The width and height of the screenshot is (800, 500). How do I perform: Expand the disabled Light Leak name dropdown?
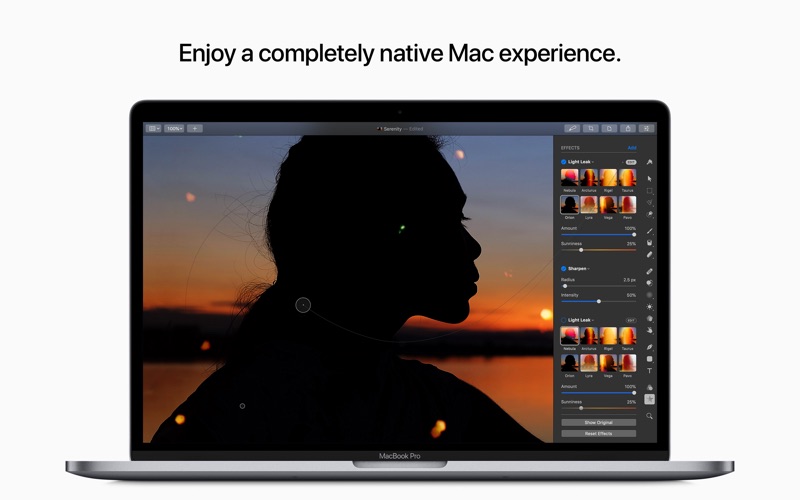tap(581, 320)
